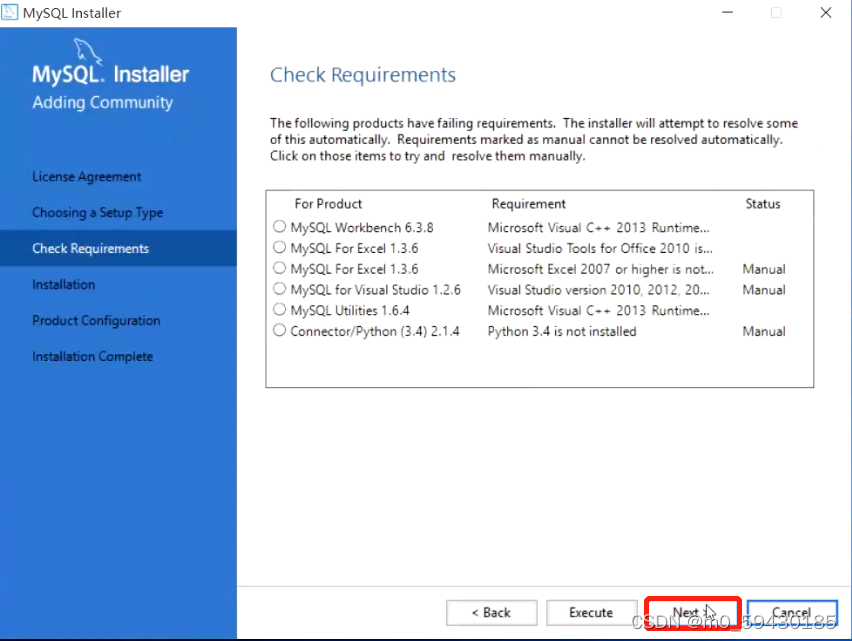Click 'Python 3.4 is not installed' requirement

pyautogui.click(x=562, y=331)
